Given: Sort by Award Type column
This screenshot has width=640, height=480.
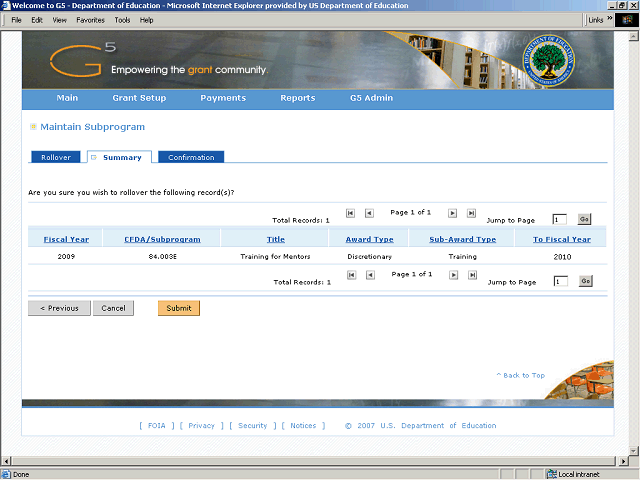Looking at the screenshot, I should click(x=370, y=240).
